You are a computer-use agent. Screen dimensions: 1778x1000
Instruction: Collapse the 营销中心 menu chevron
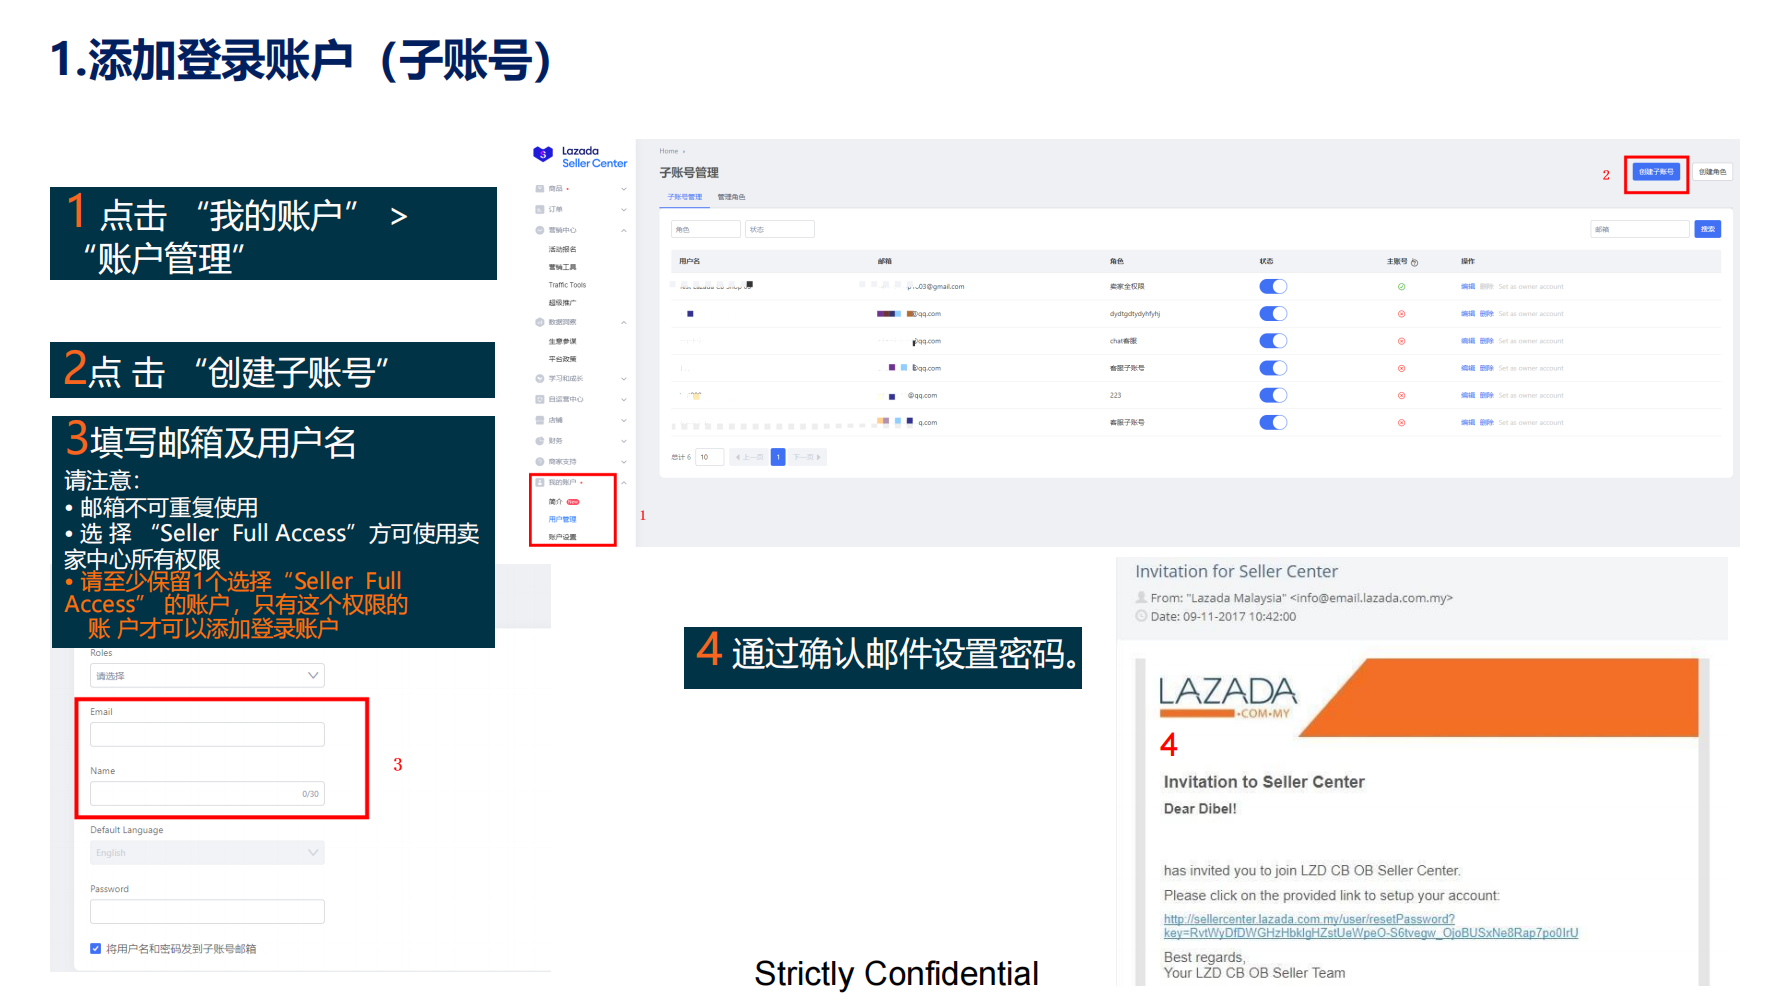coord(623,229)
